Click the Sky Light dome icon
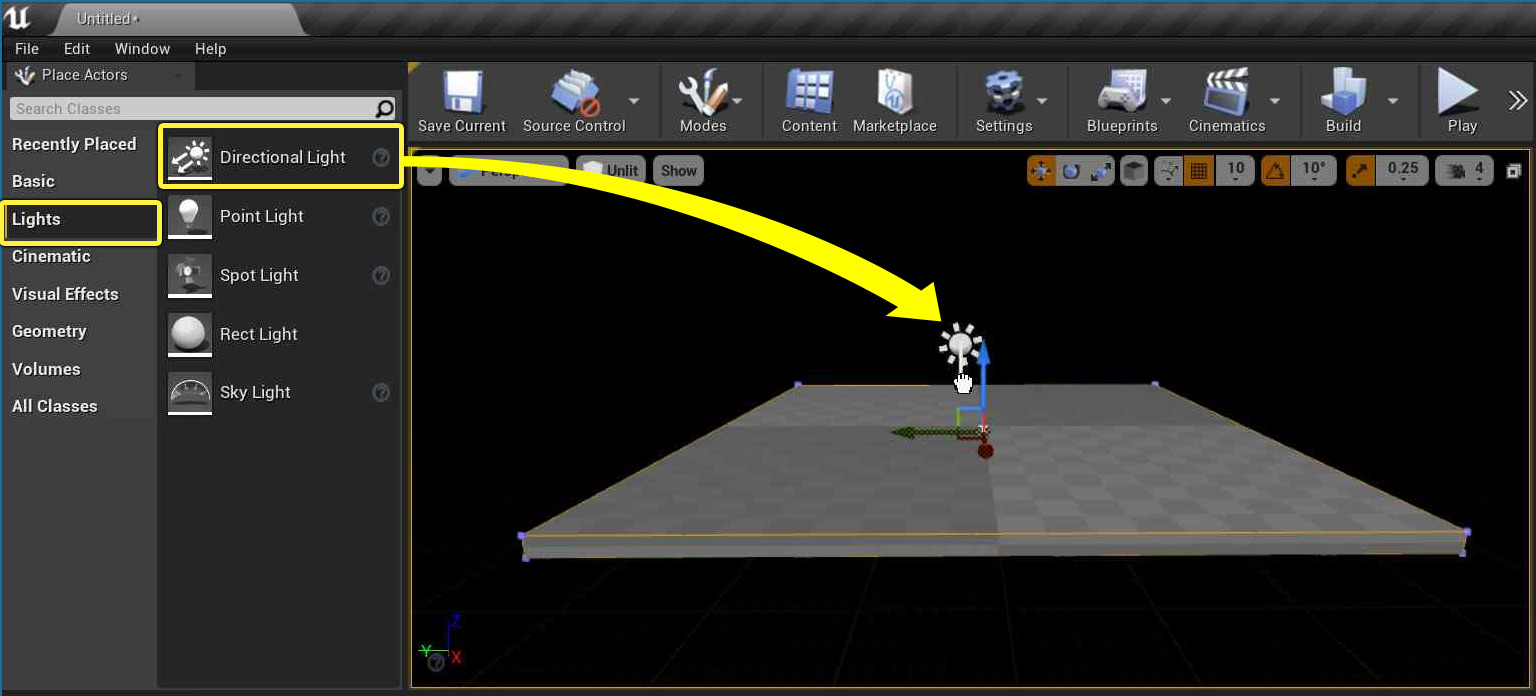This screenshot has height=696, width=1536. click(x=190, y=393)
